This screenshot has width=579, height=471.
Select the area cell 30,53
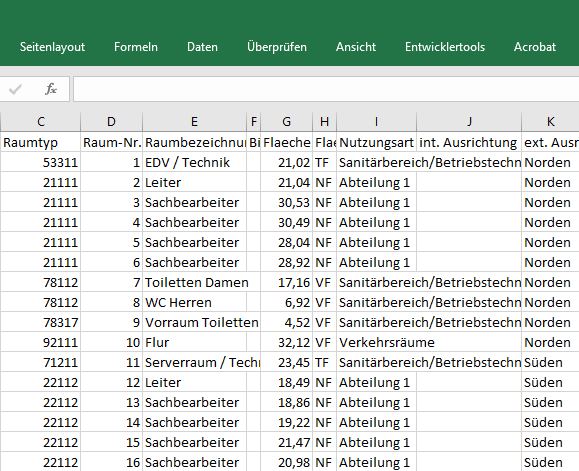[287, 202]
